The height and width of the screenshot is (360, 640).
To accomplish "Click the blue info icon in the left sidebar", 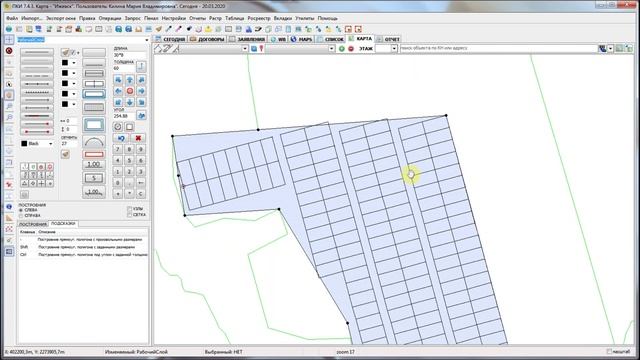I will 9,207.
